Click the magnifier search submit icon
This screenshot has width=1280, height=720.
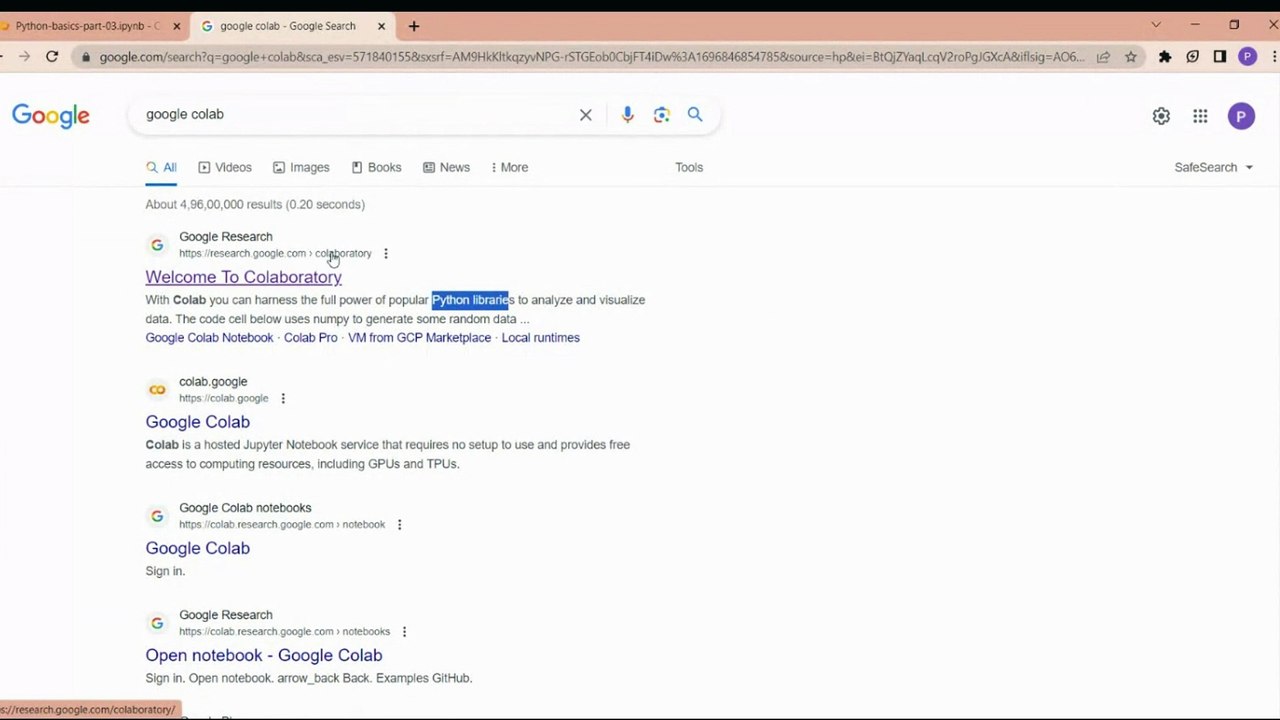coord(695,115)
